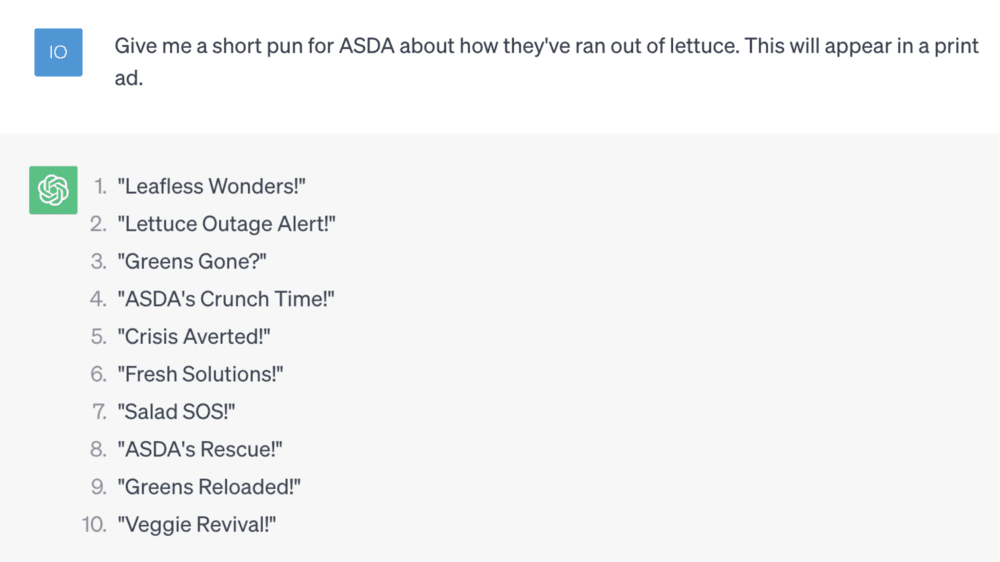The width and height of the screenshot is (1000, 562).
Task: Click the list number "10." marker
Action: point(95,524)
